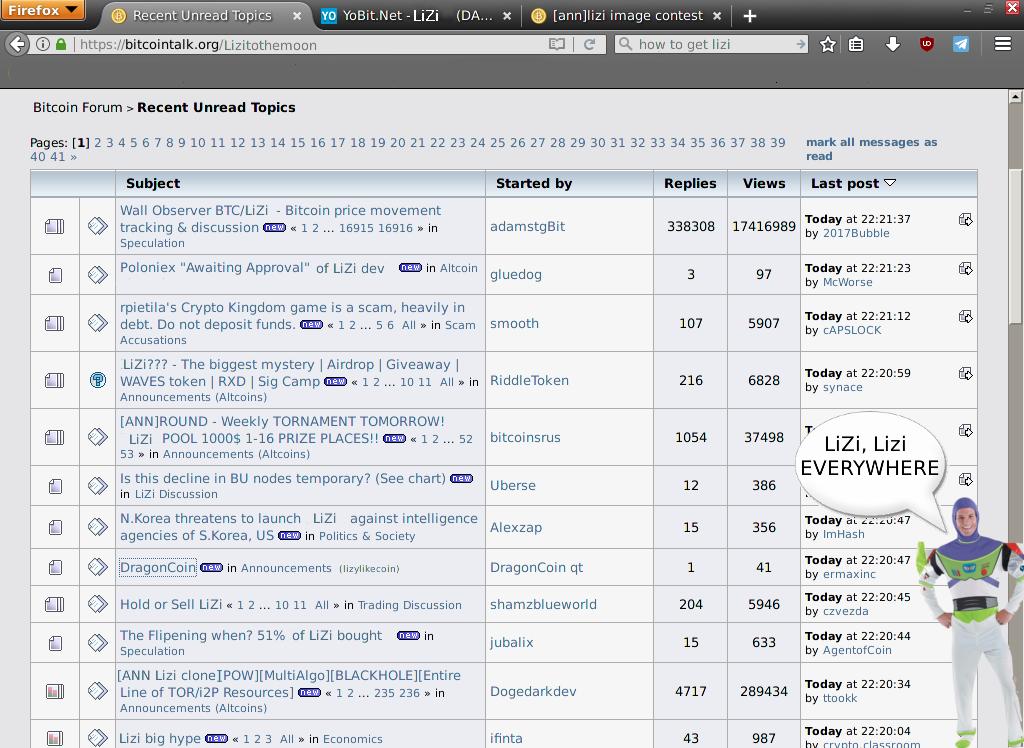This screenshot has width=1024, height=748.
Task: Open the Hold or Sell LiZi topic
Action: coord(171,604)
